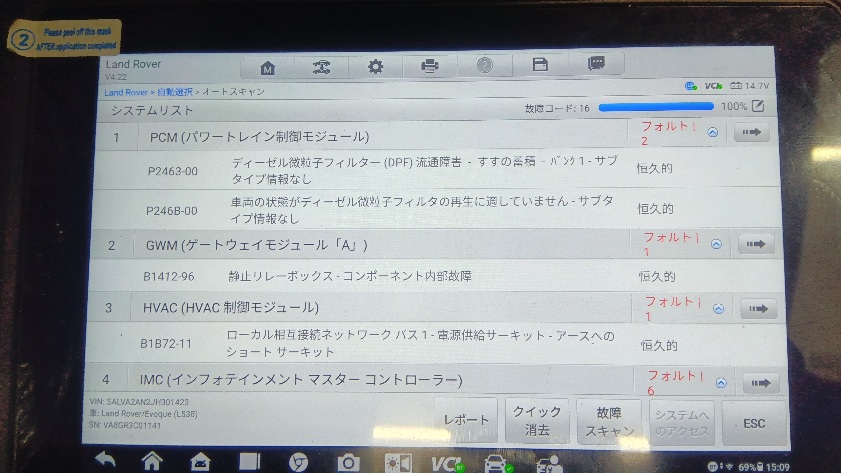This screenshot has width=841, height=473.
Task: Launch the Chrome browser icon
Action: (x=298, y=462)
